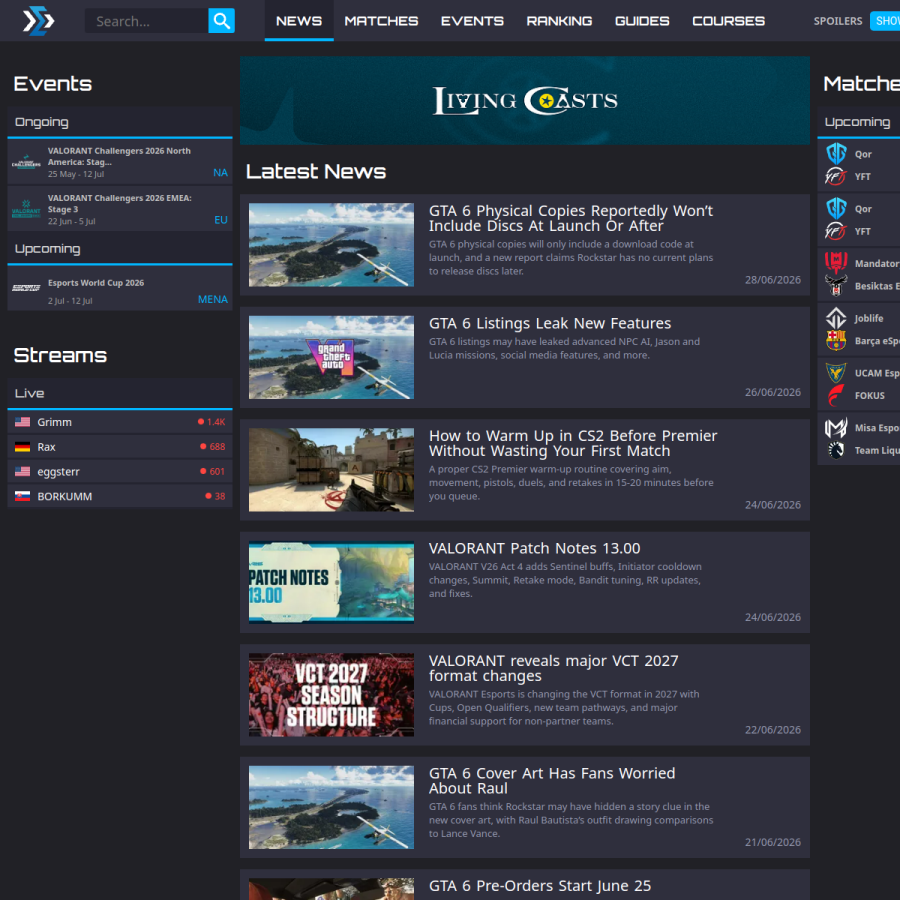The width and height of the screenshot is (900, 900).
Task: Click the 1.4K viewer count for Grimm
Action: (x=212, y=422)
